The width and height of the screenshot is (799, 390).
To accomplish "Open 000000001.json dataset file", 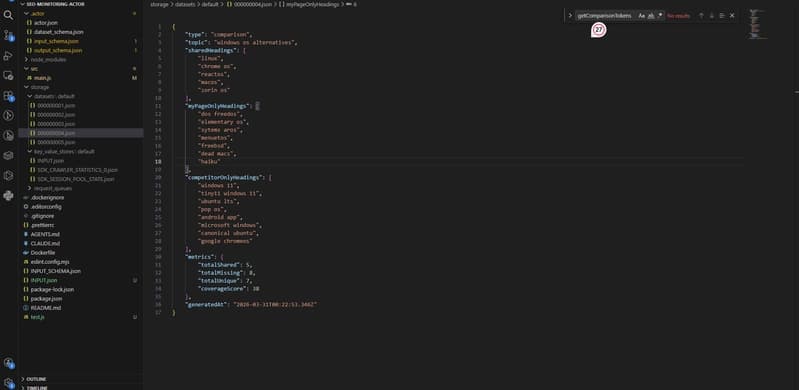I will [x=56, y=106].
